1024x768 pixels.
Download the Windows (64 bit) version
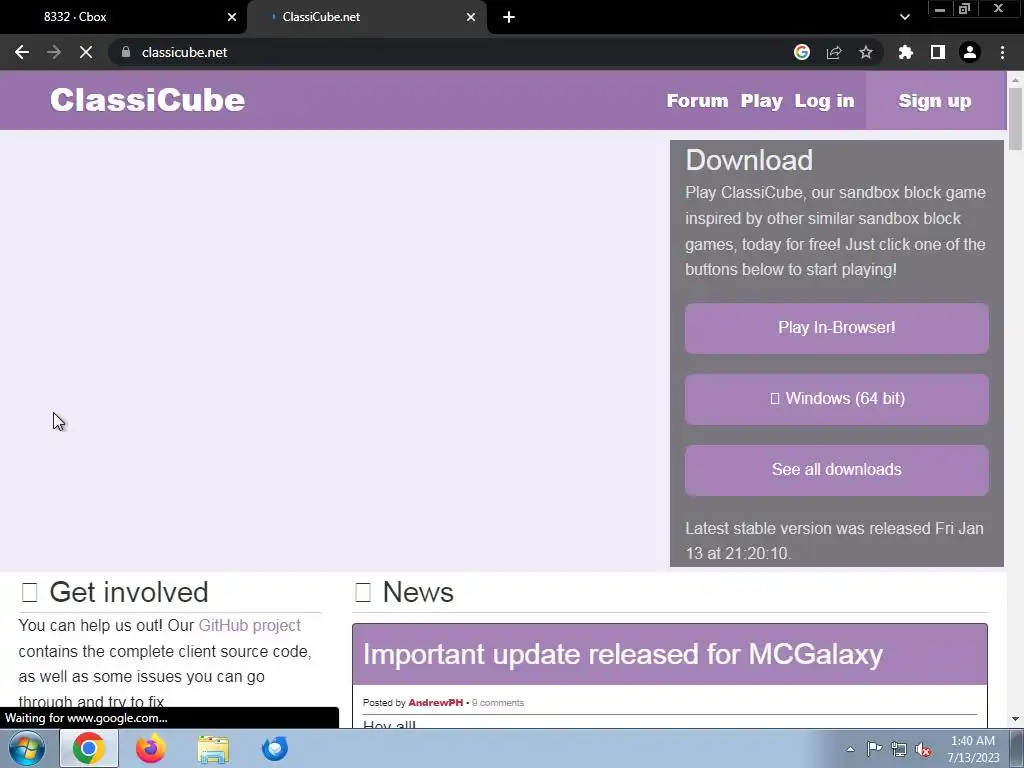tap(837, 399)
